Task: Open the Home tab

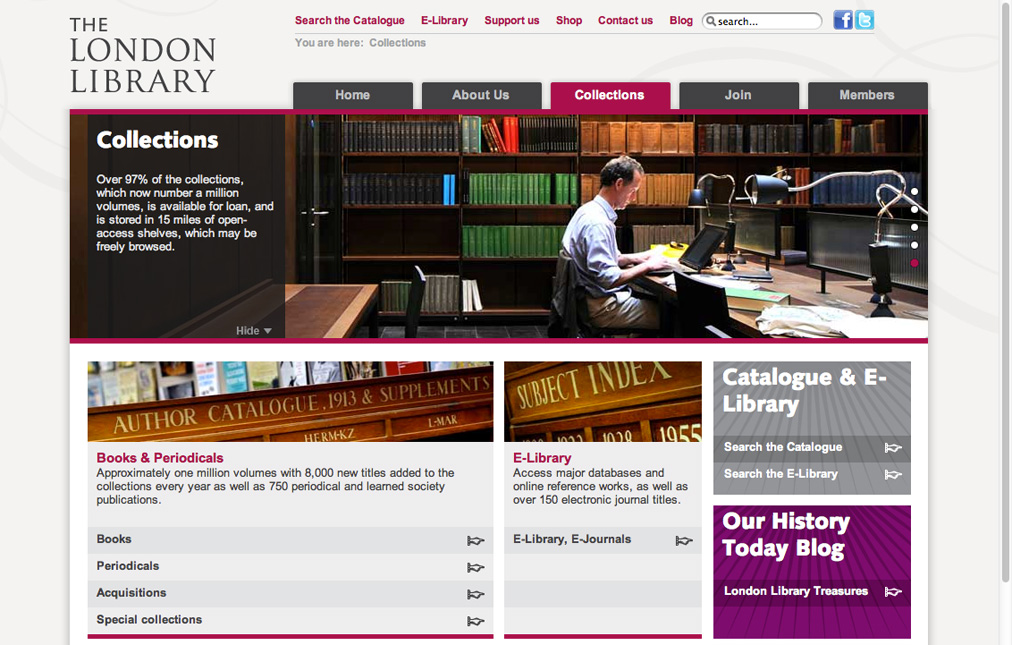Action: [x=353, y=96]
